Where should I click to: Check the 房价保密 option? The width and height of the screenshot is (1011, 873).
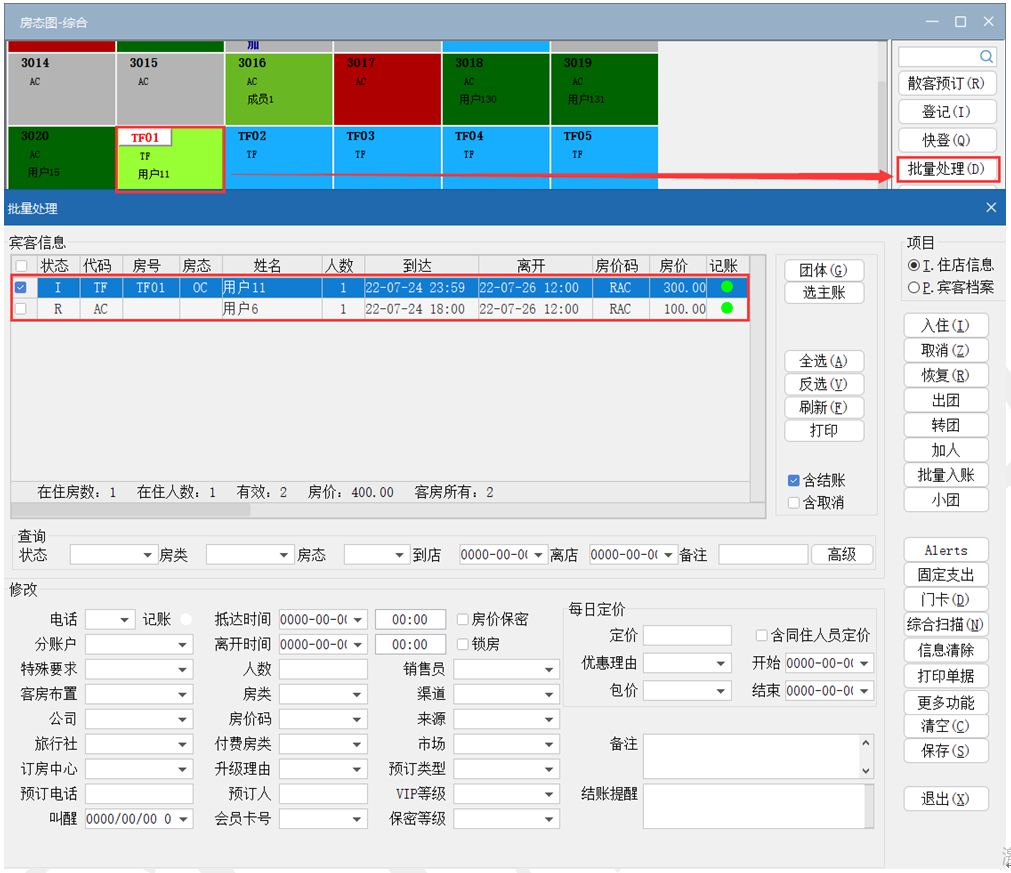coord(463,620)
